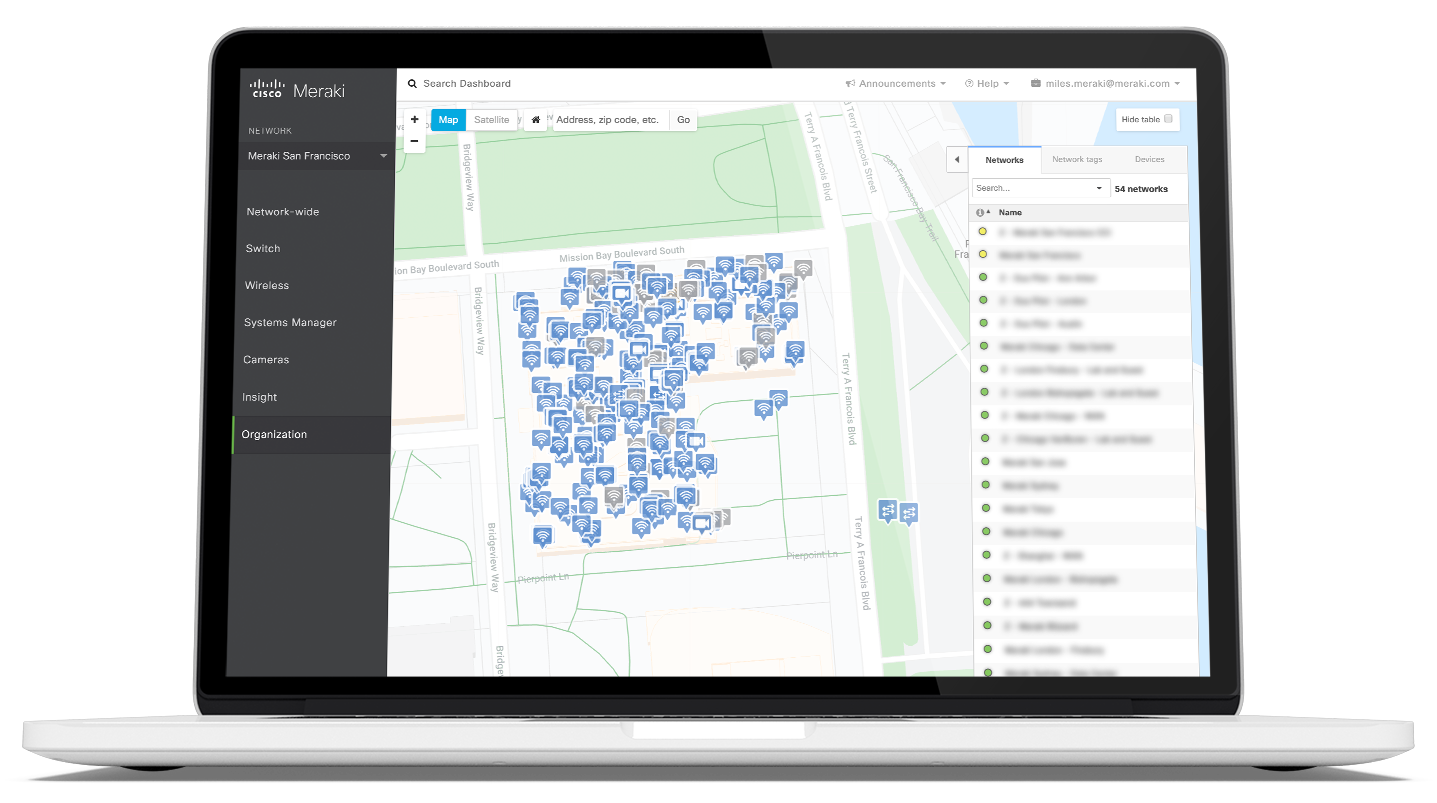
Task: Select the Networks tab
Action: pos(1004,160)
